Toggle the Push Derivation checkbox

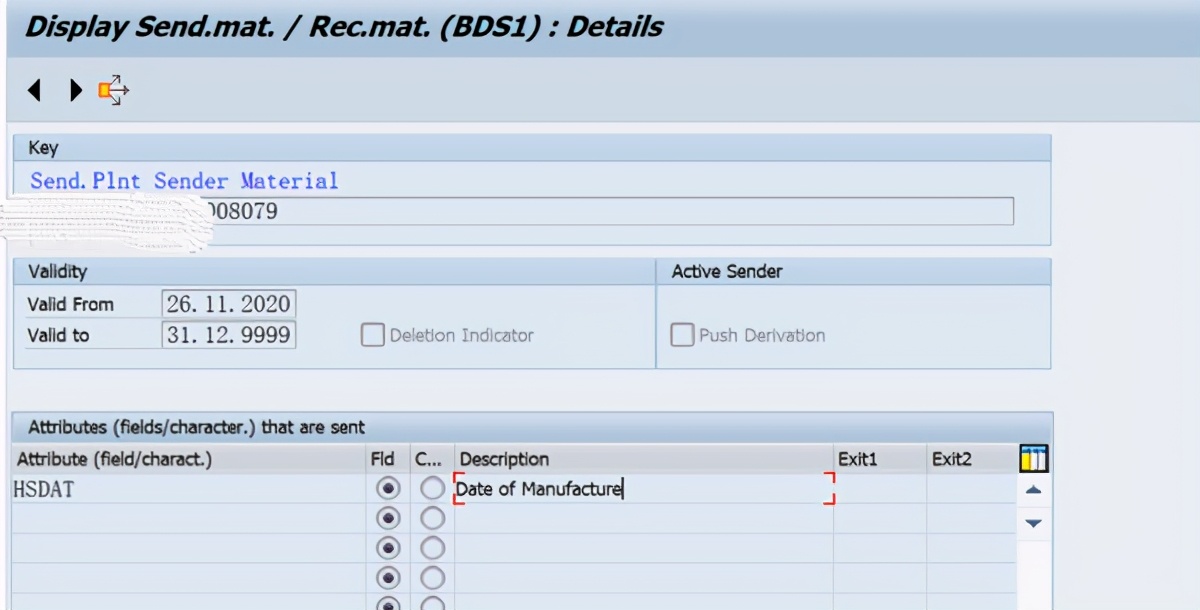682,336
